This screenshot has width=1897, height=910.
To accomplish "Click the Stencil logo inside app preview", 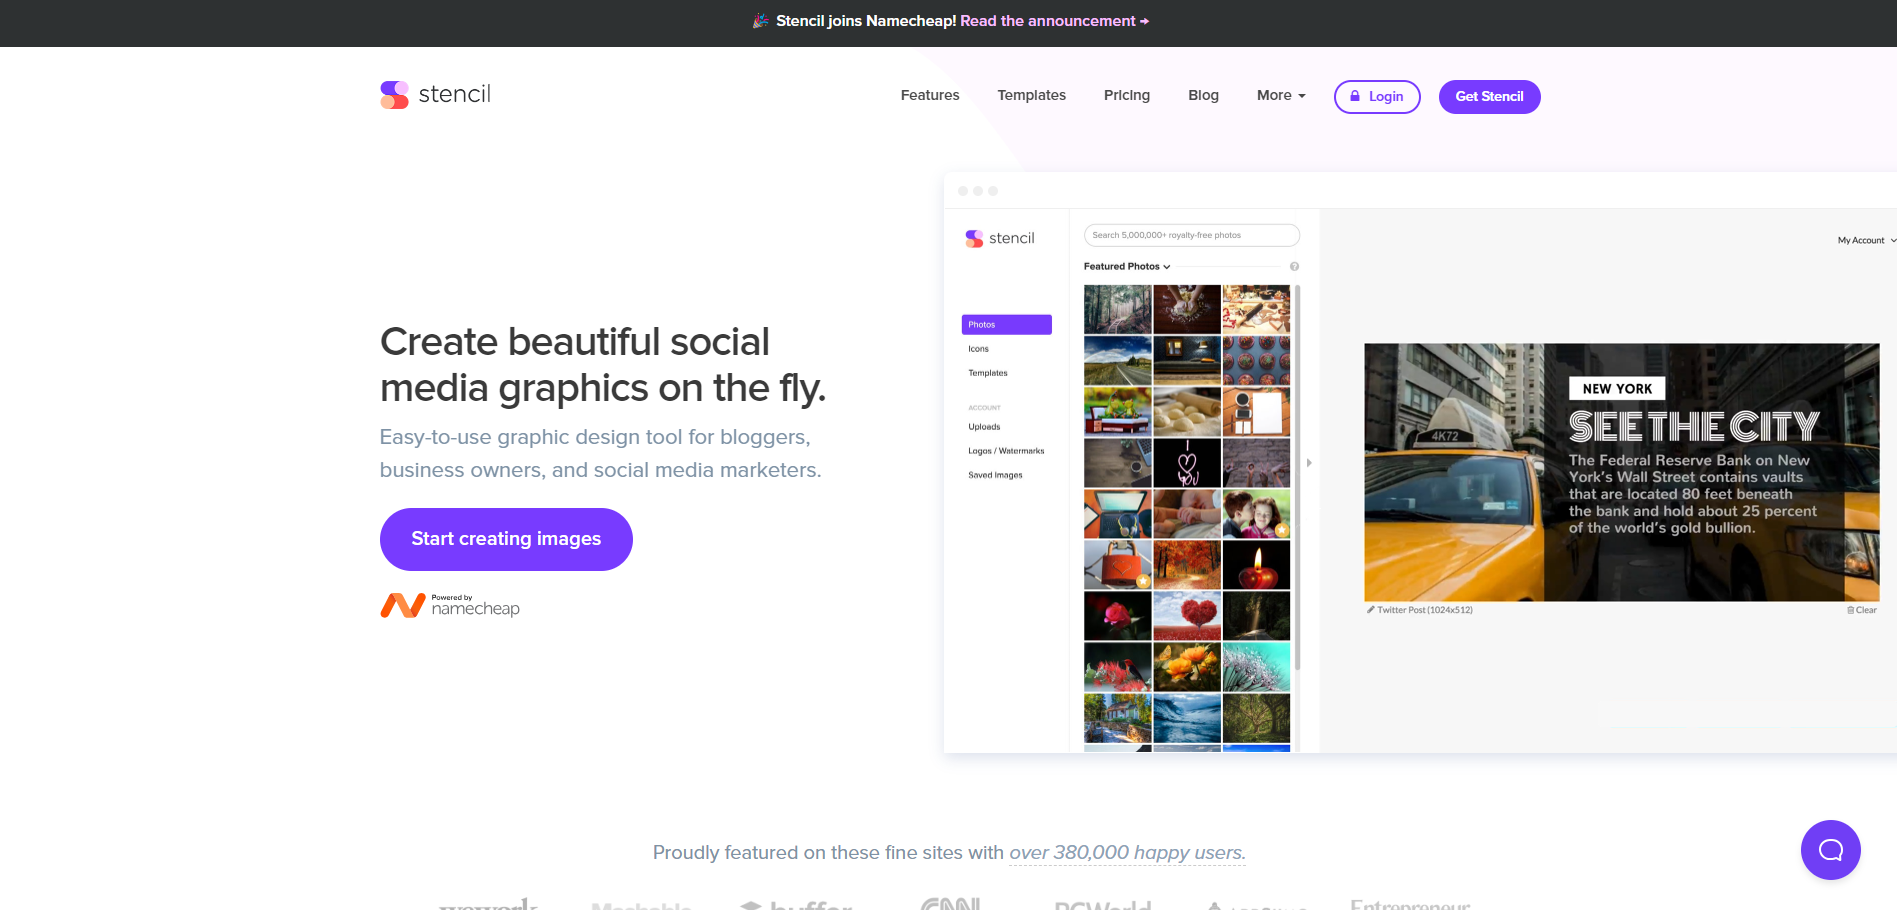I will click(x=999, y=238).
